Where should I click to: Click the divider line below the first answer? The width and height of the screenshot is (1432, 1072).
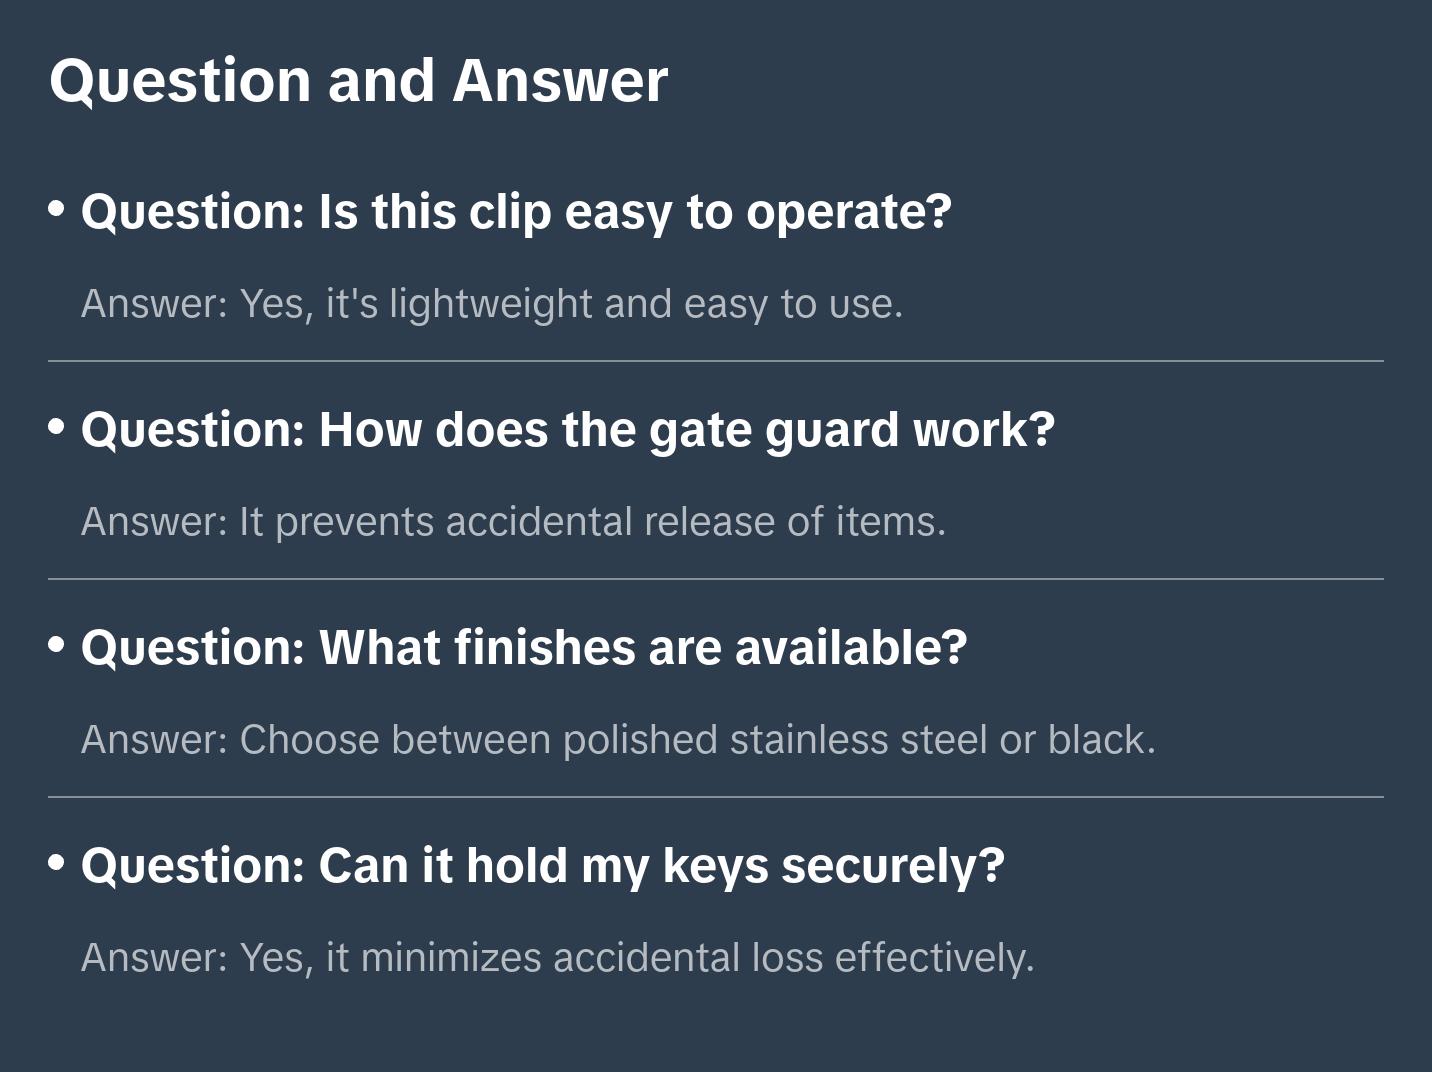pos(716,361)
